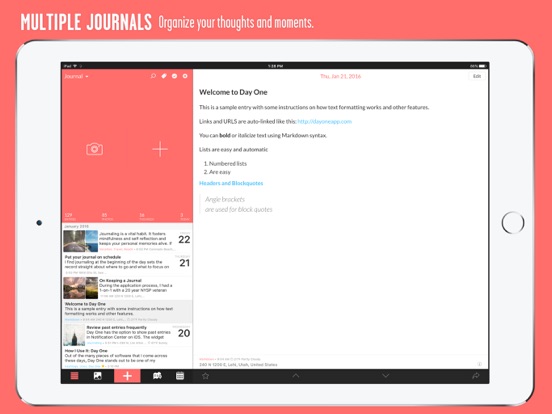Switch to timeline list tab
Screen dimensions: 552x414
[x=74, y=376]
